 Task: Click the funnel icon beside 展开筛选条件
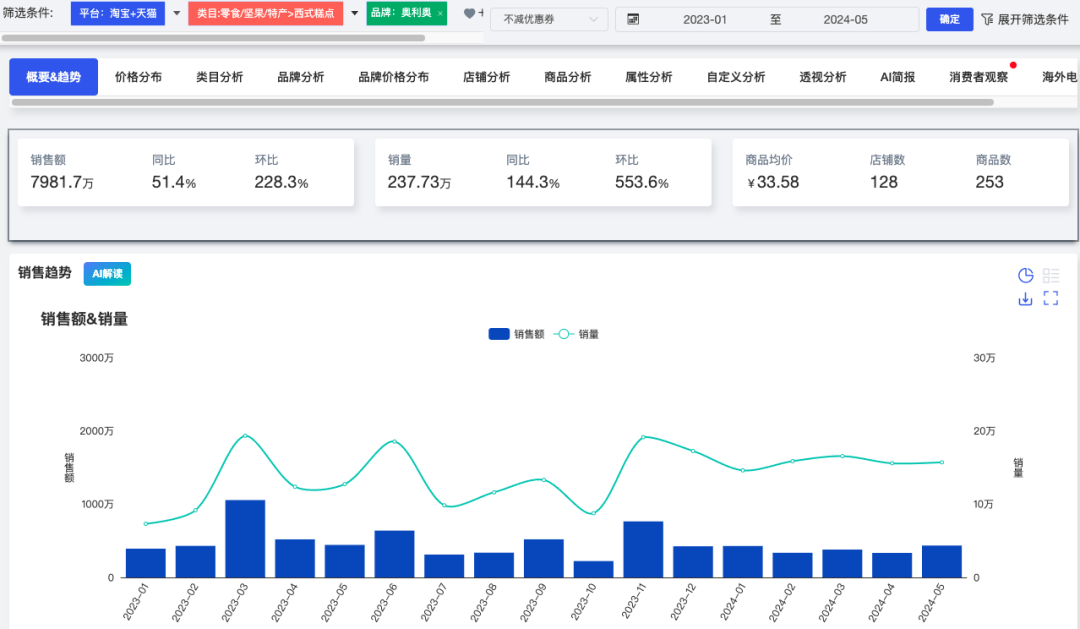click(990, 19)
